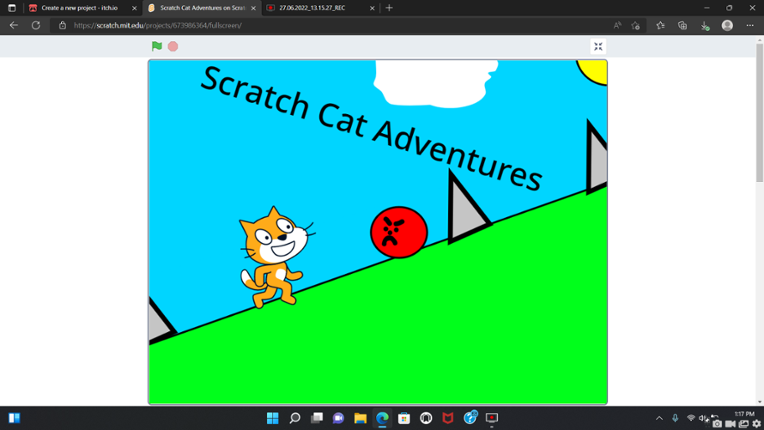
Task: Open McAfee from taskbar
Action: pos(448,418)
